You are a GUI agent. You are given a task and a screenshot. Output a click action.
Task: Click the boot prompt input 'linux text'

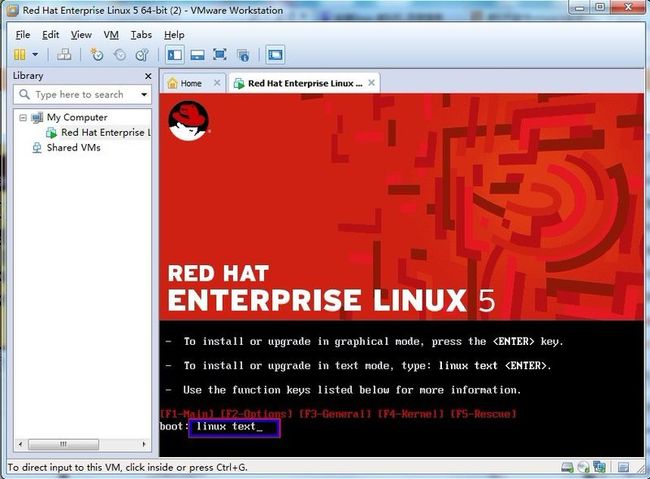pyautogui.click(x=235, y=427)
